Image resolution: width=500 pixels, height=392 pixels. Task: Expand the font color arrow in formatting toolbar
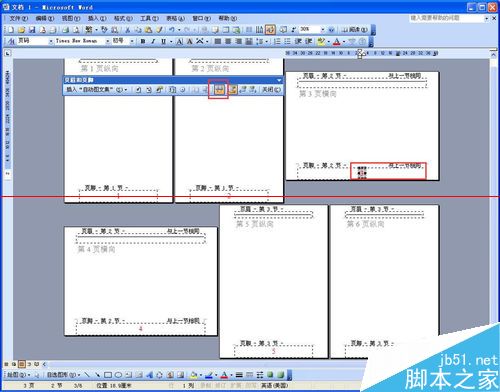344,42
